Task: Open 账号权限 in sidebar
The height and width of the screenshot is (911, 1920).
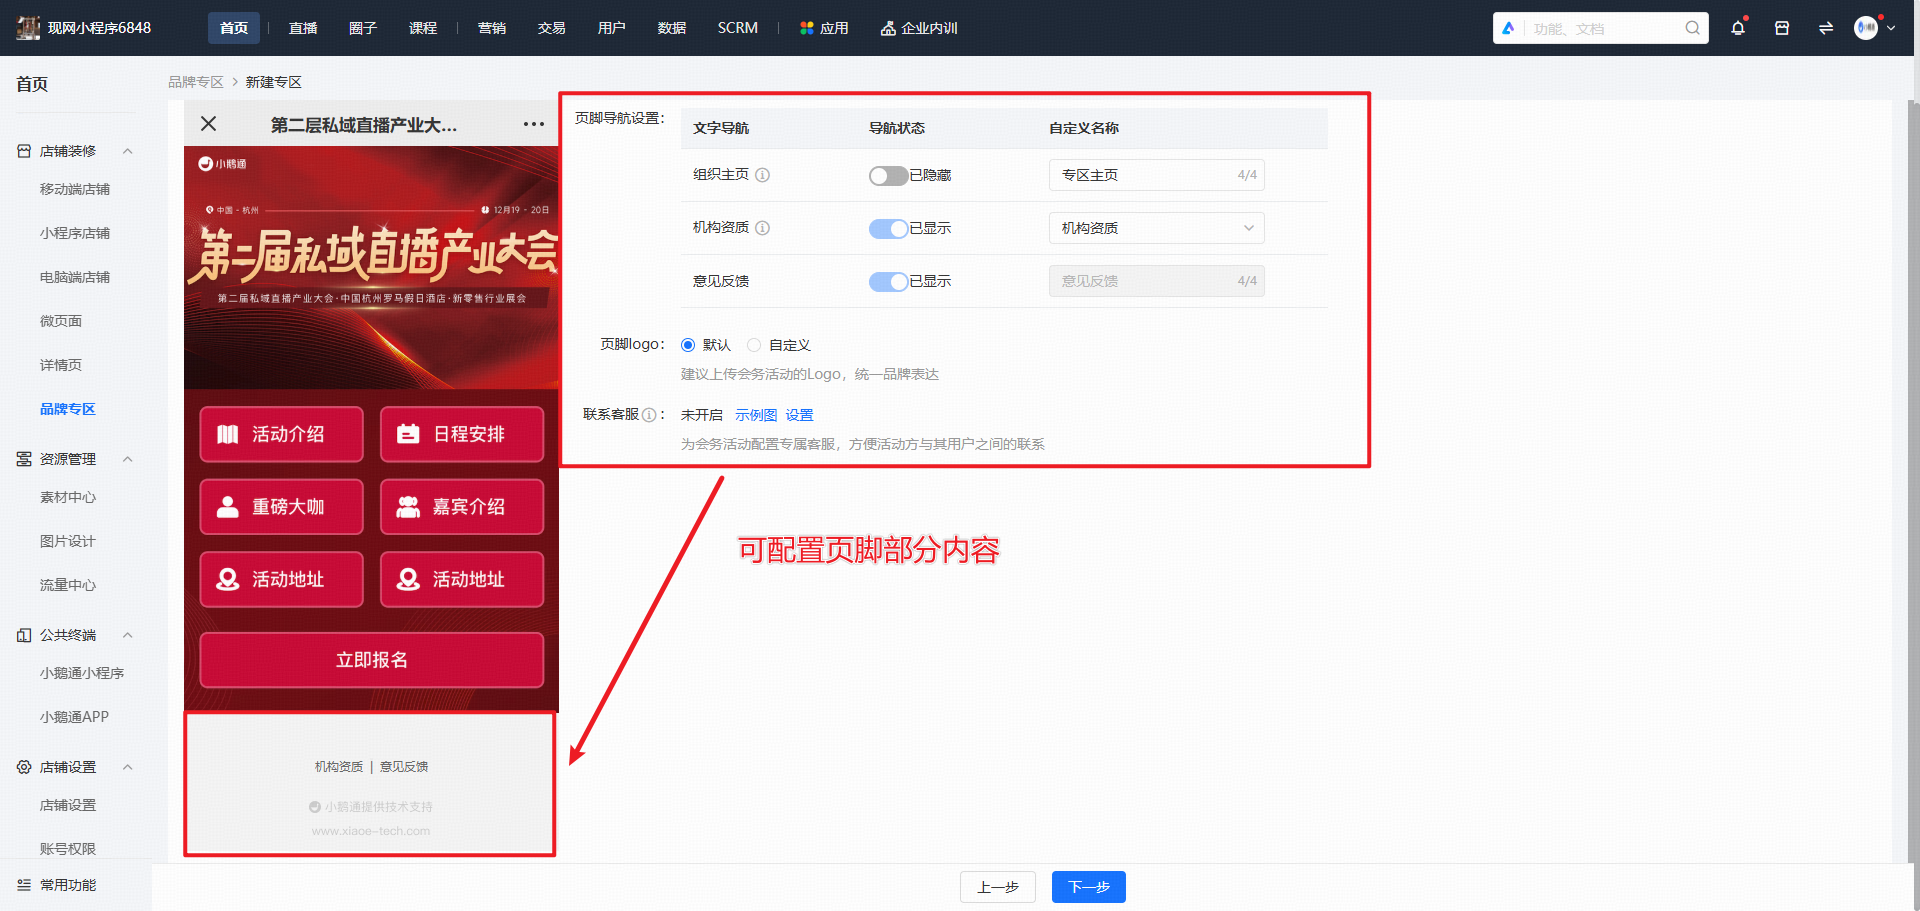Action: (x=68, y=849)
